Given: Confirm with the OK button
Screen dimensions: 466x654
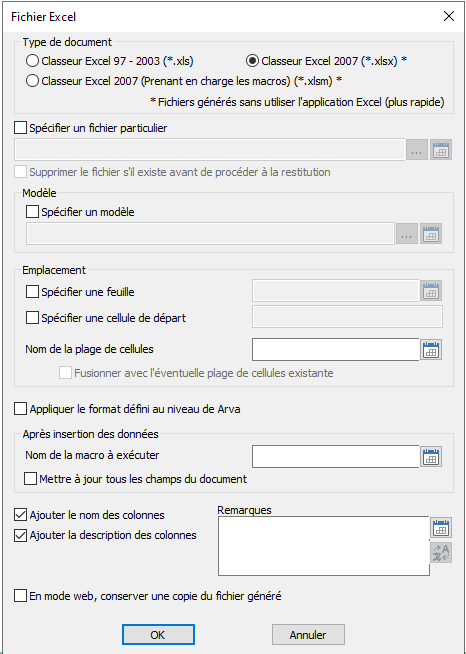Looking at the screenshot, I should tap(158, 634).
